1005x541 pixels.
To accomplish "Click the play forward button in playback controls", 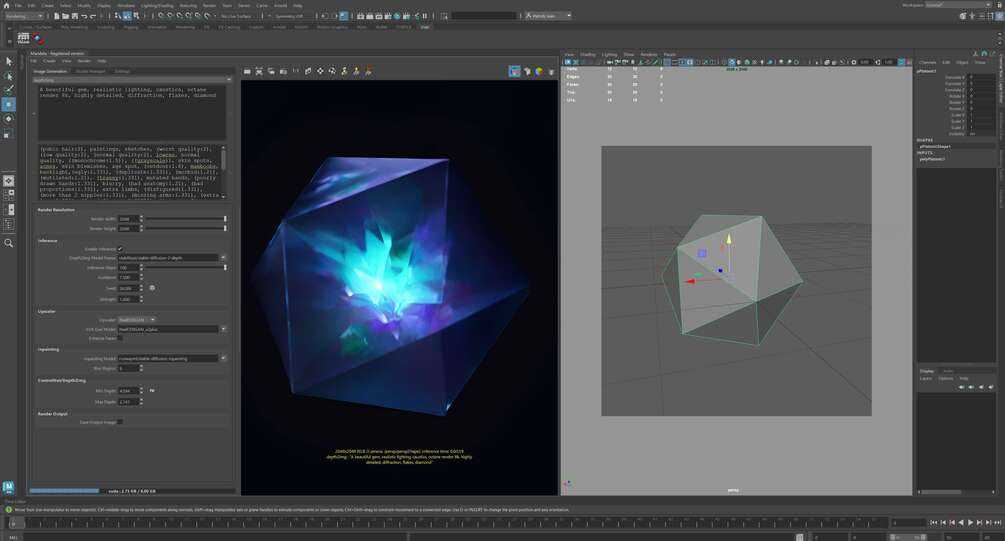I will (970, 523).
